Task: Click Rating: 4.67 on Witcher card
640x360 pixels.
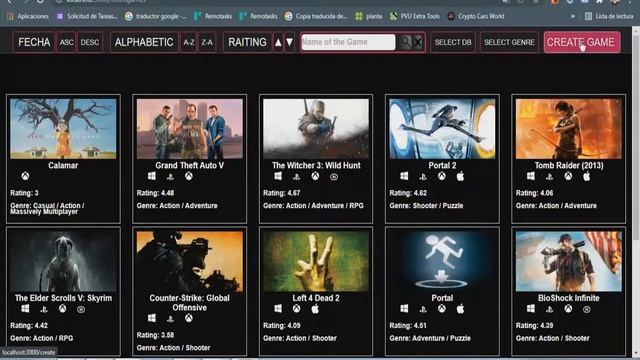Action: click(282, 193)
